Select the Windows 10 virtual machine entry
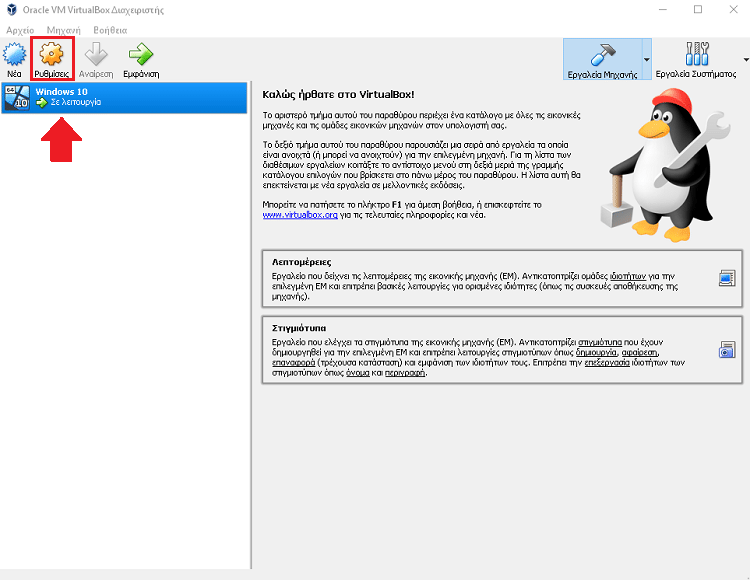Screen dimensions: 750x580 coord(124,97)
